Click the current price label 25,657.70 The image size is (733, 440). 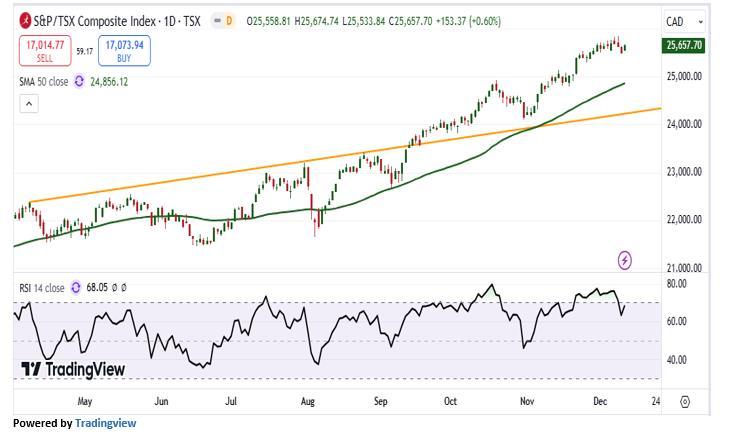[x=684, y=45]
